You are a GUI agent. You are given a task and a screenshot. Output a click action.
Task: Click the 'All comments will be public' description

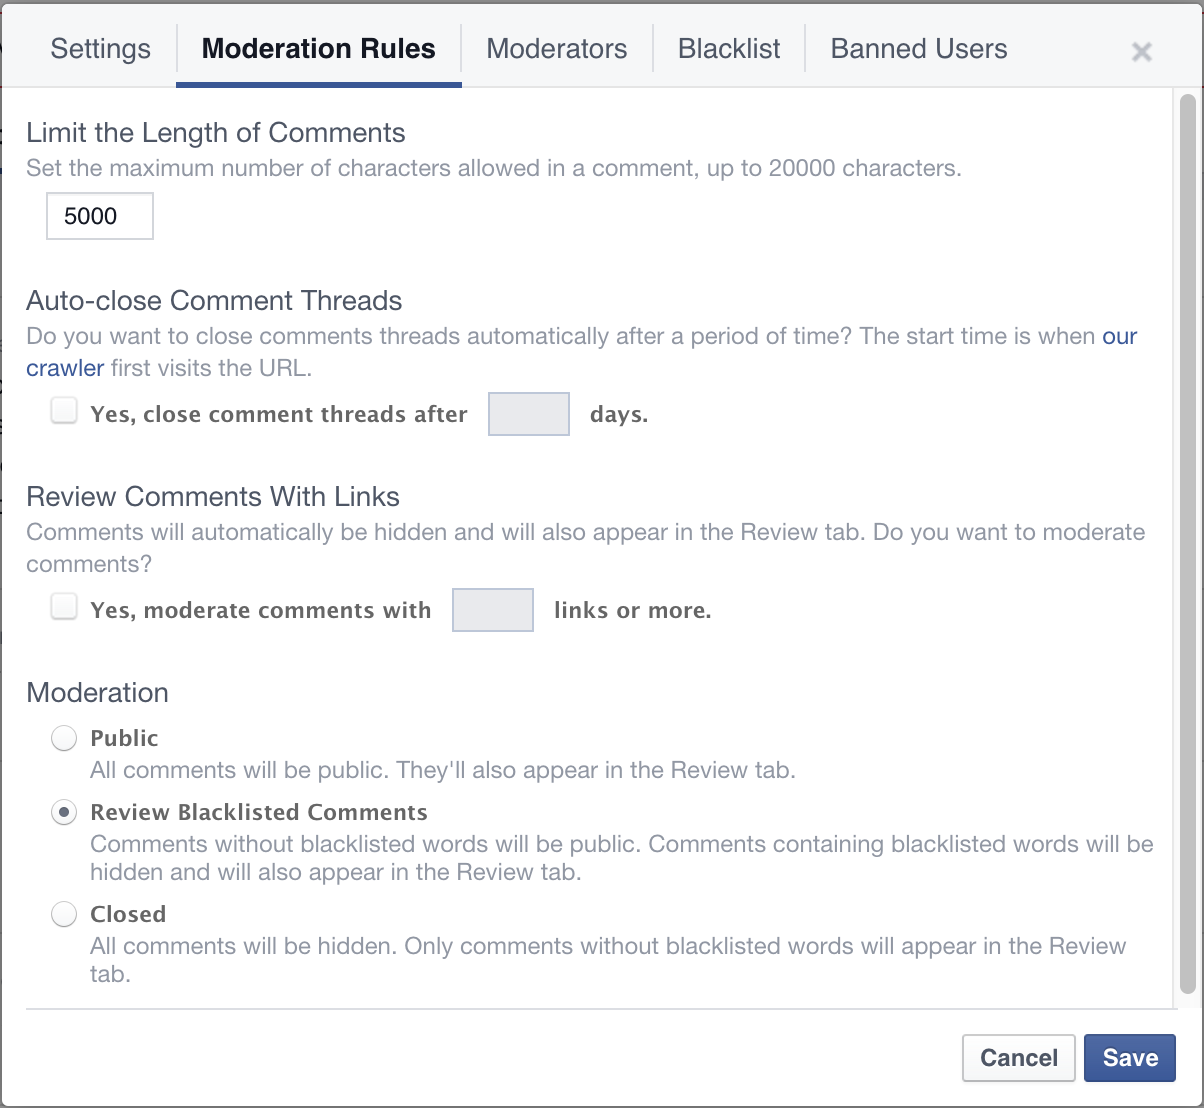(x=443, y=771)
